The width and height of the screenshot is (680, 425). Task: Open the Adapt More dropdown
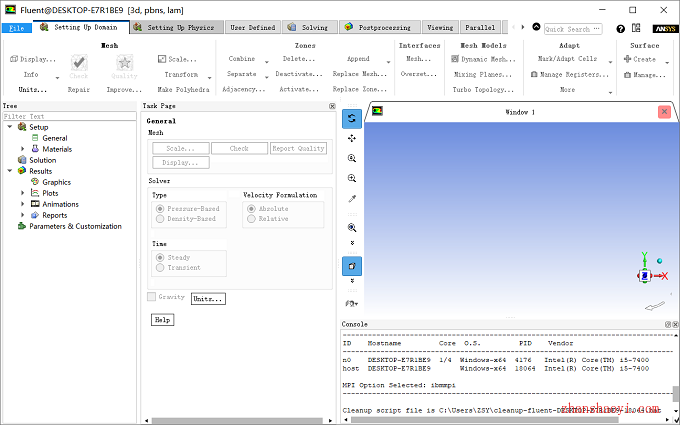coord(611,93)
